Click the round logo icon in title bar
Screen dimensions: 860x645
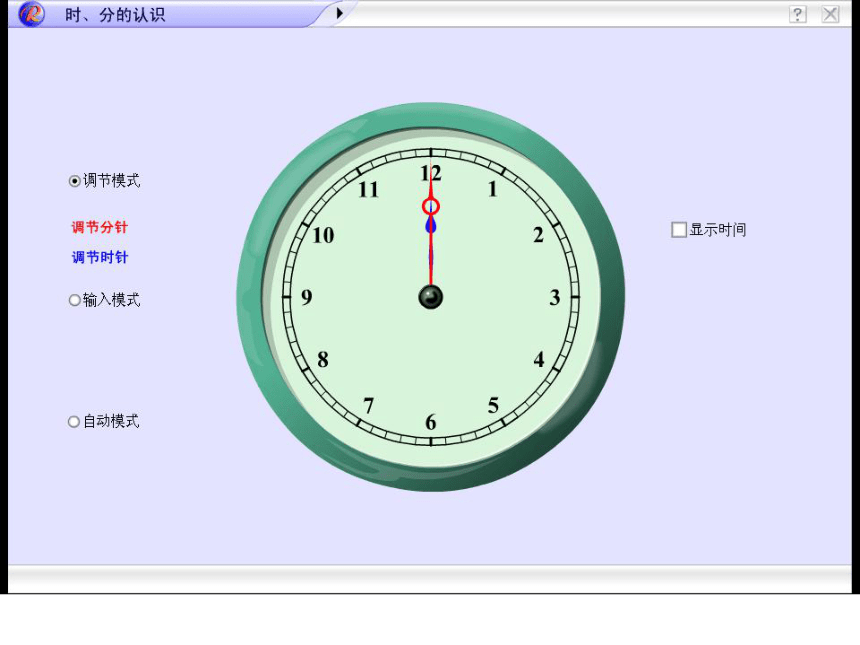pos(31,14)
